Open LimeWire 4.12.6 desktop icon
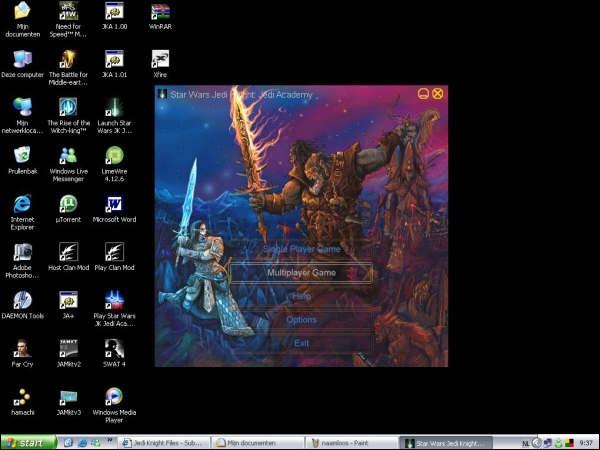The height and width of the screenshot is (450, 600). click(114, 155)
